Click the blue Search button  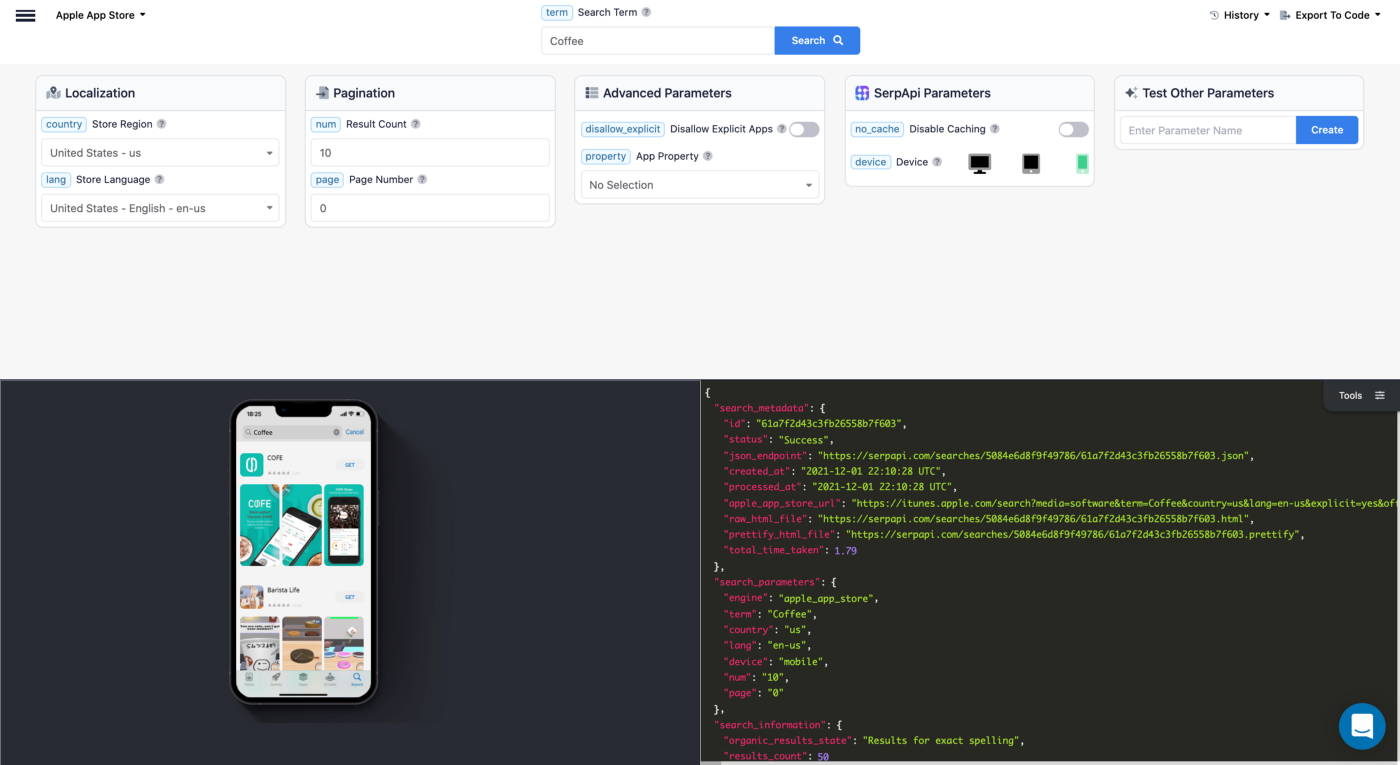point(817,41)
